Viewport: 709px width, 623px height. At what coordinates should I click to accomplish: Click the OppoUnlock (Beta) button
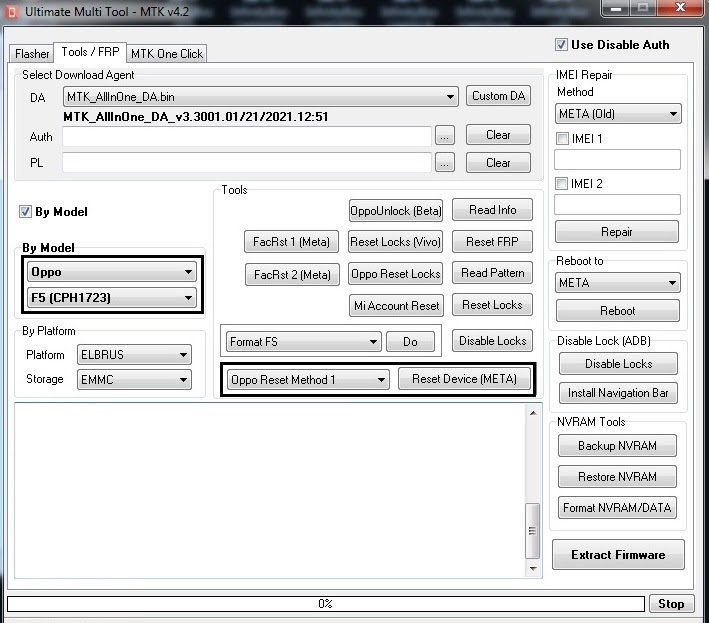(x=396, y=211)
